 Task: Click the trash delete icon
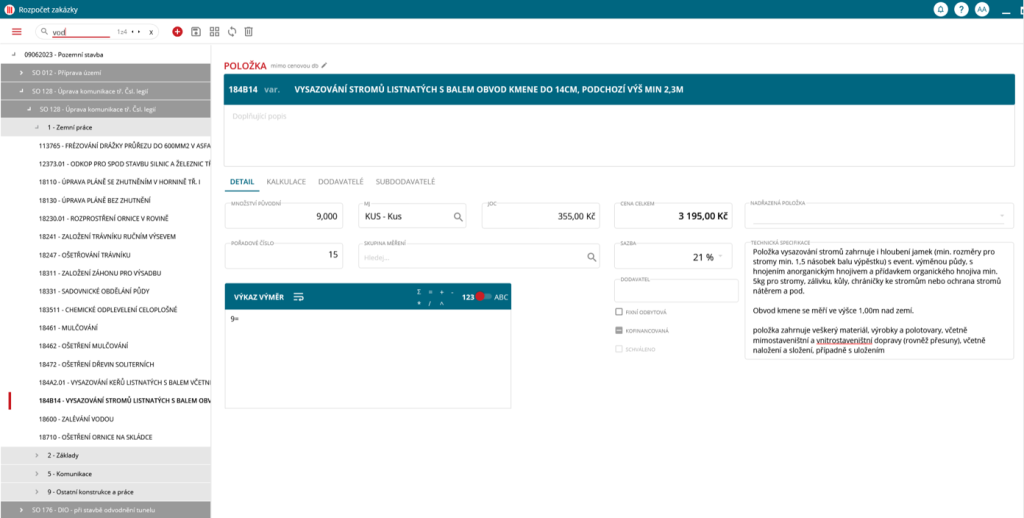pos(249,32)
